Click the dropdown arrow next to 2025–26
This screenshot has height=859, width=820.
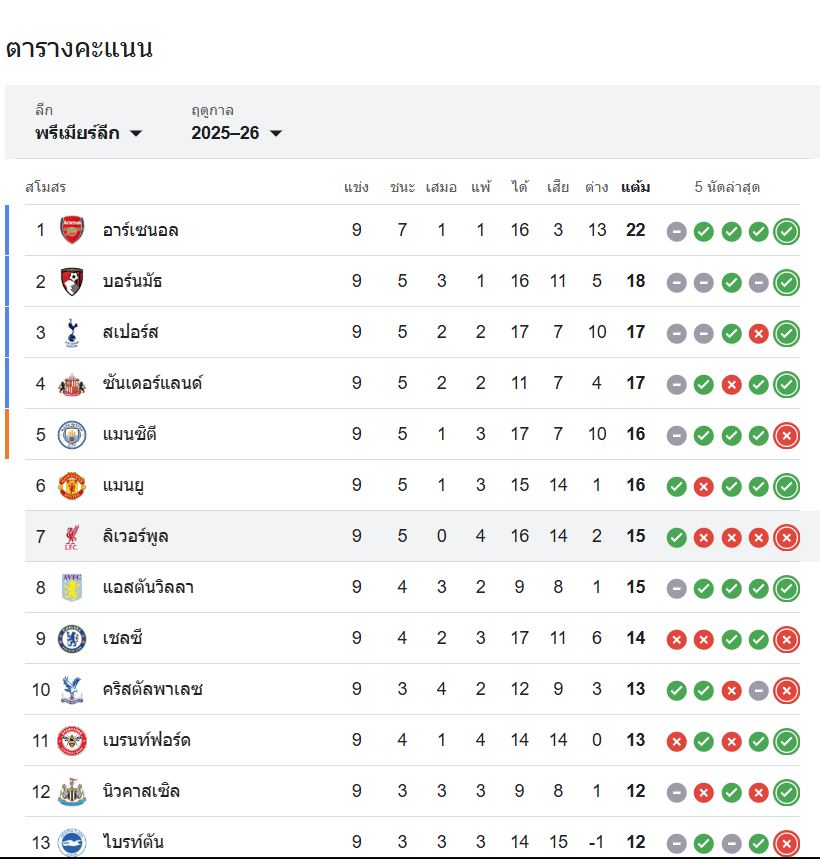(x=276, y=134)
